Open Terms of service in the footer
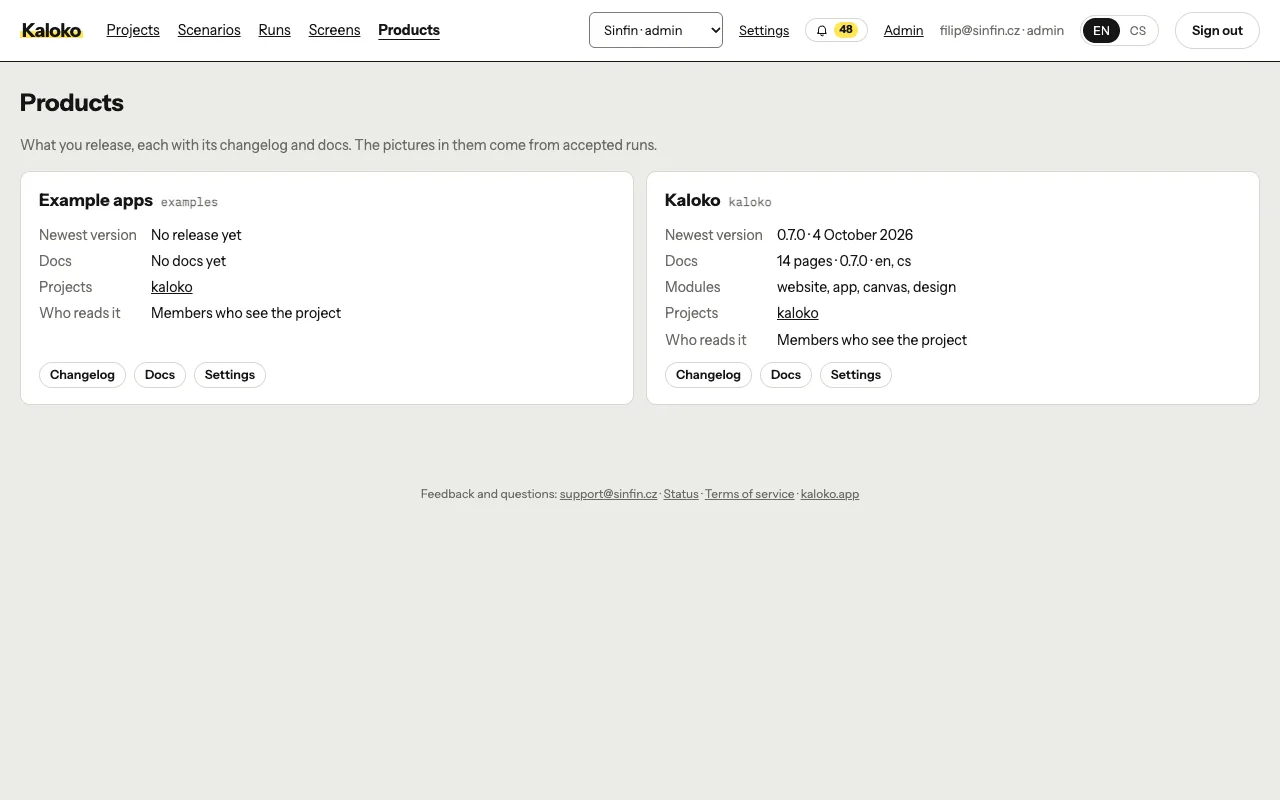This screenshot has height=800, width=1280. [749, 494]
